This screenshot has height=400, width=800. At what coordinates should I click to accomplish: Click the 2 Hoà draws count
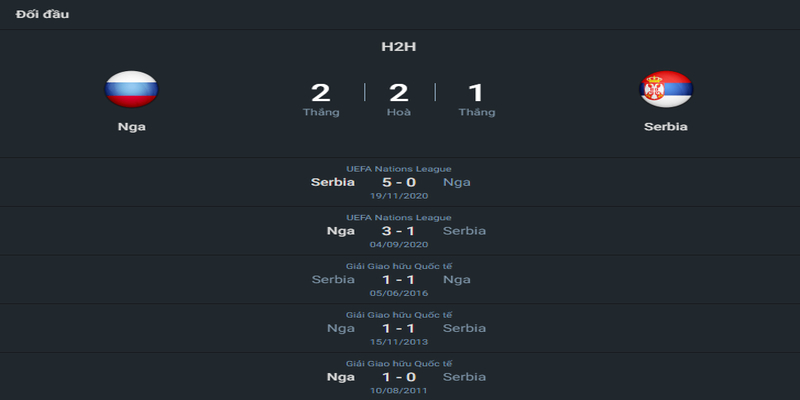pyautogui.click(x=399, y=99)
